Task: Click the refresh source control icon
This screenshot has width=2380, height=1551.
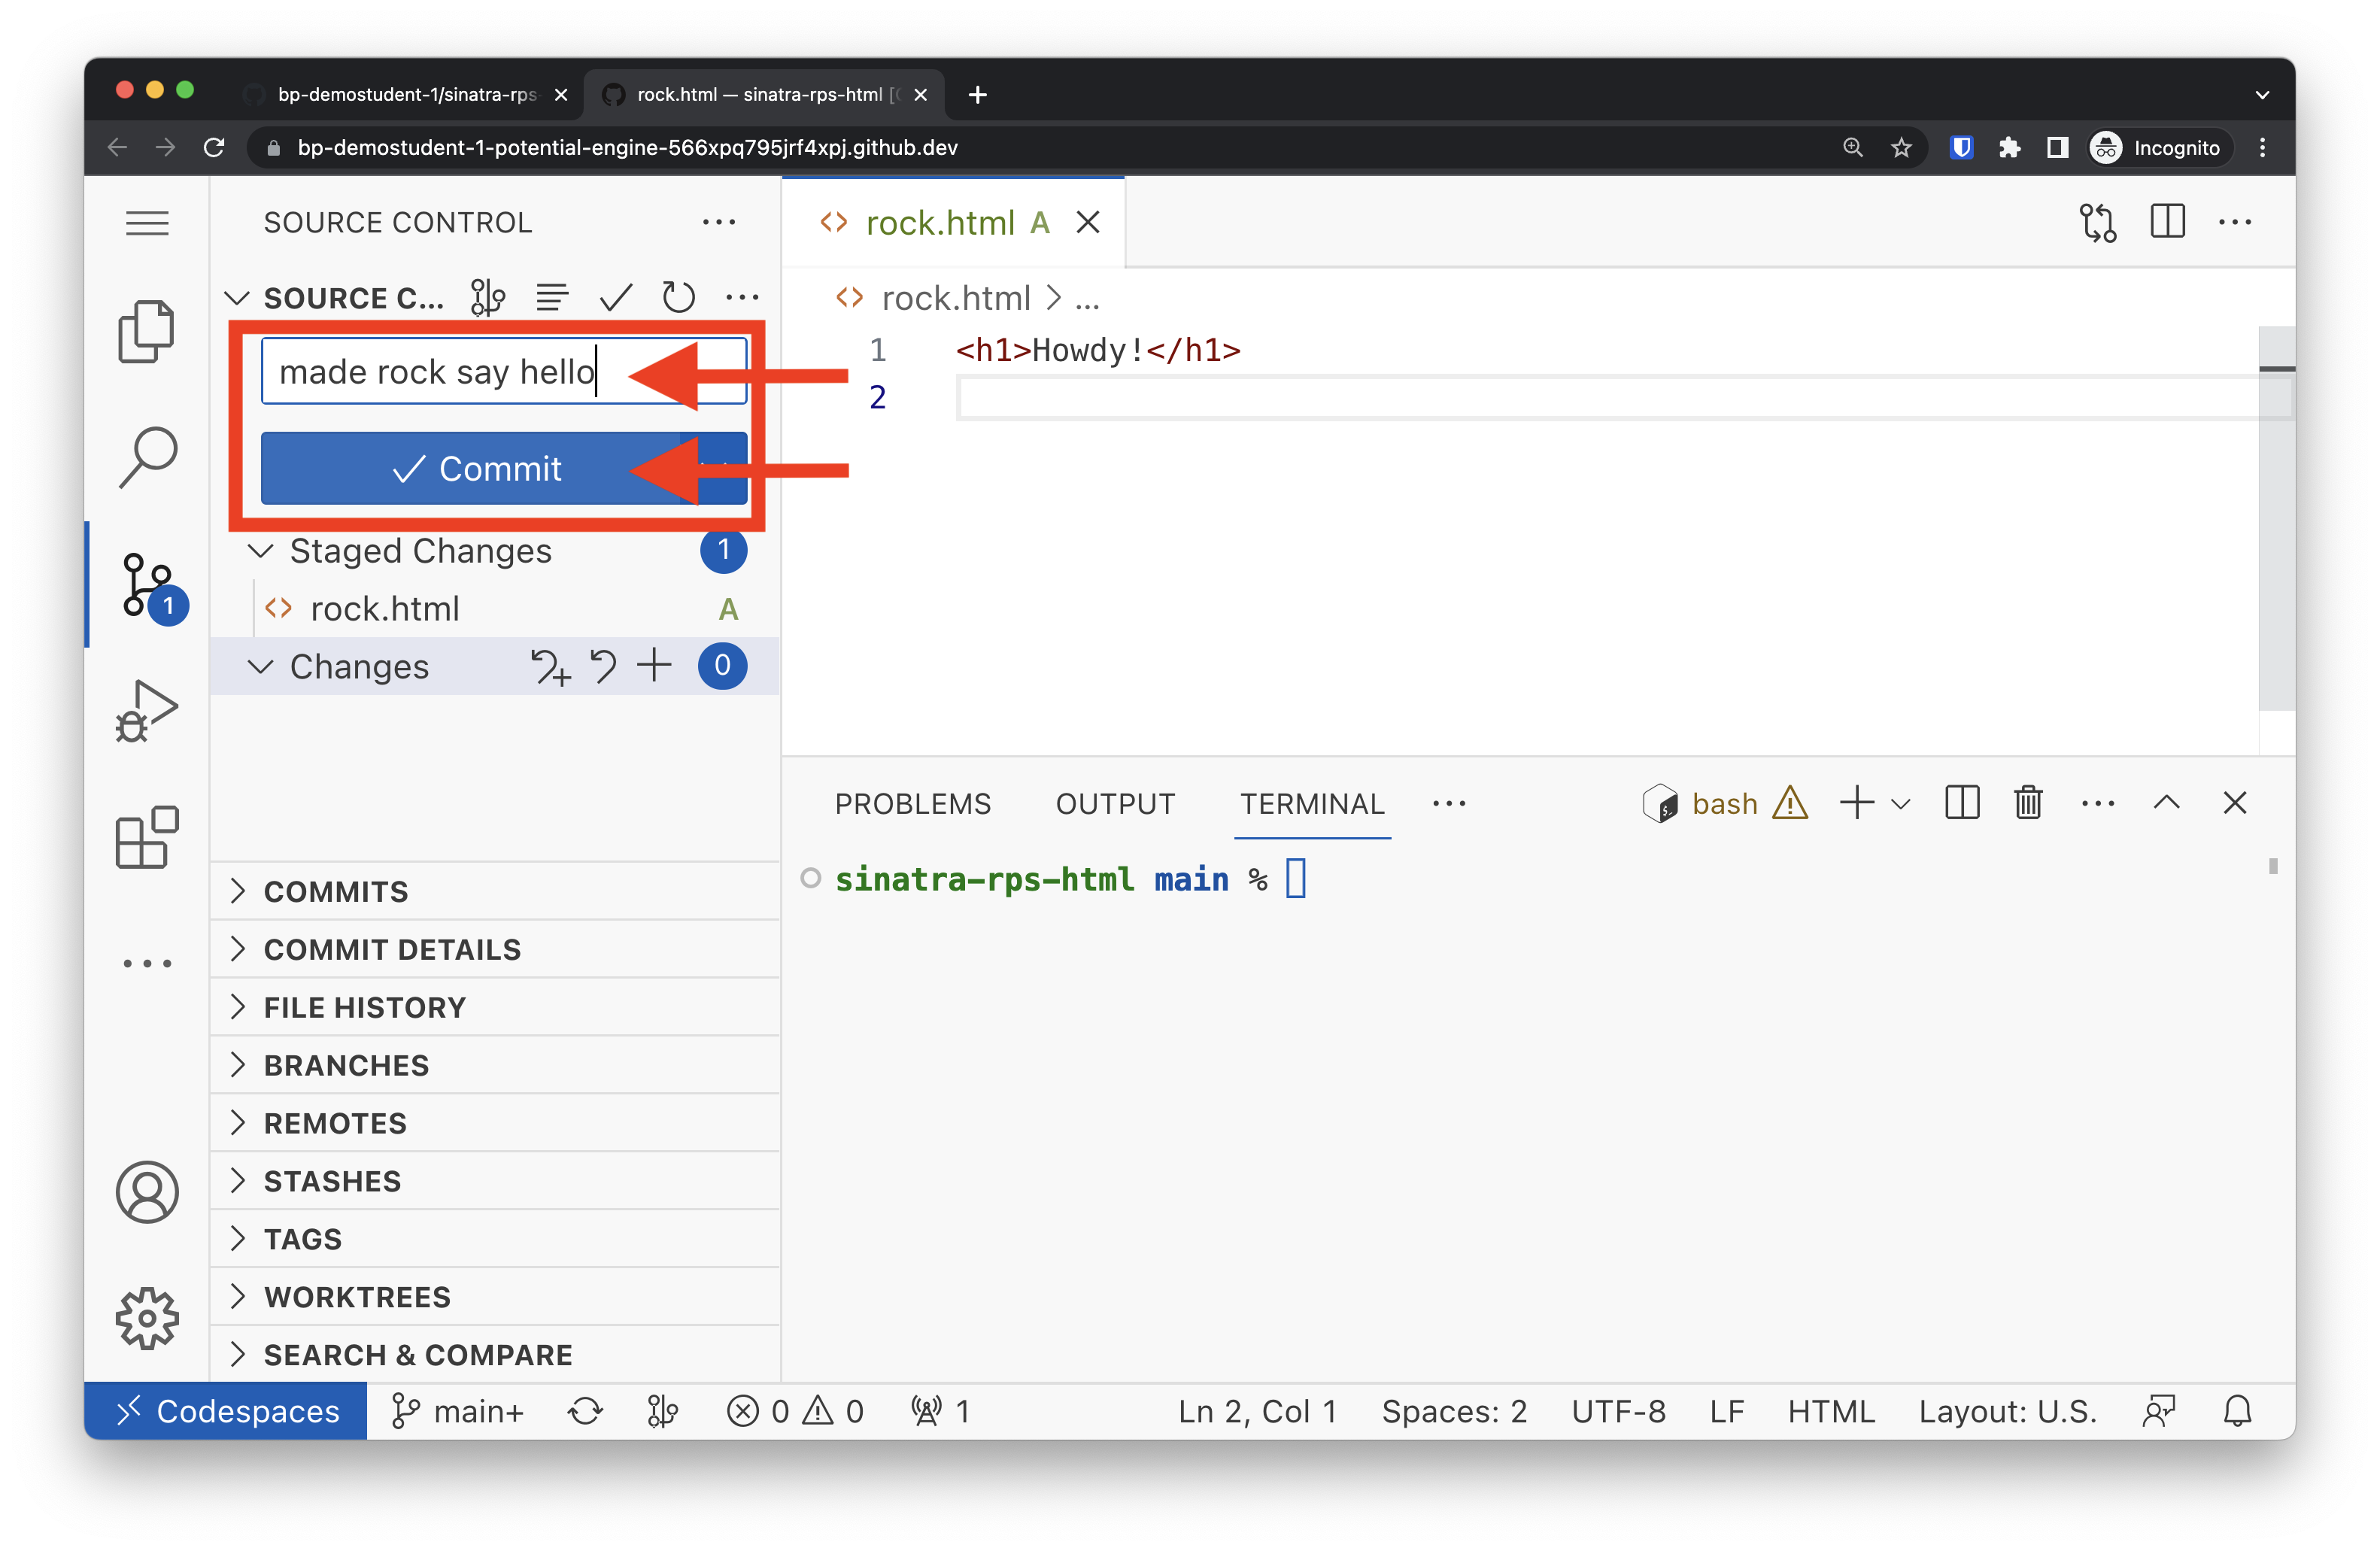Action: coord(678,297)
